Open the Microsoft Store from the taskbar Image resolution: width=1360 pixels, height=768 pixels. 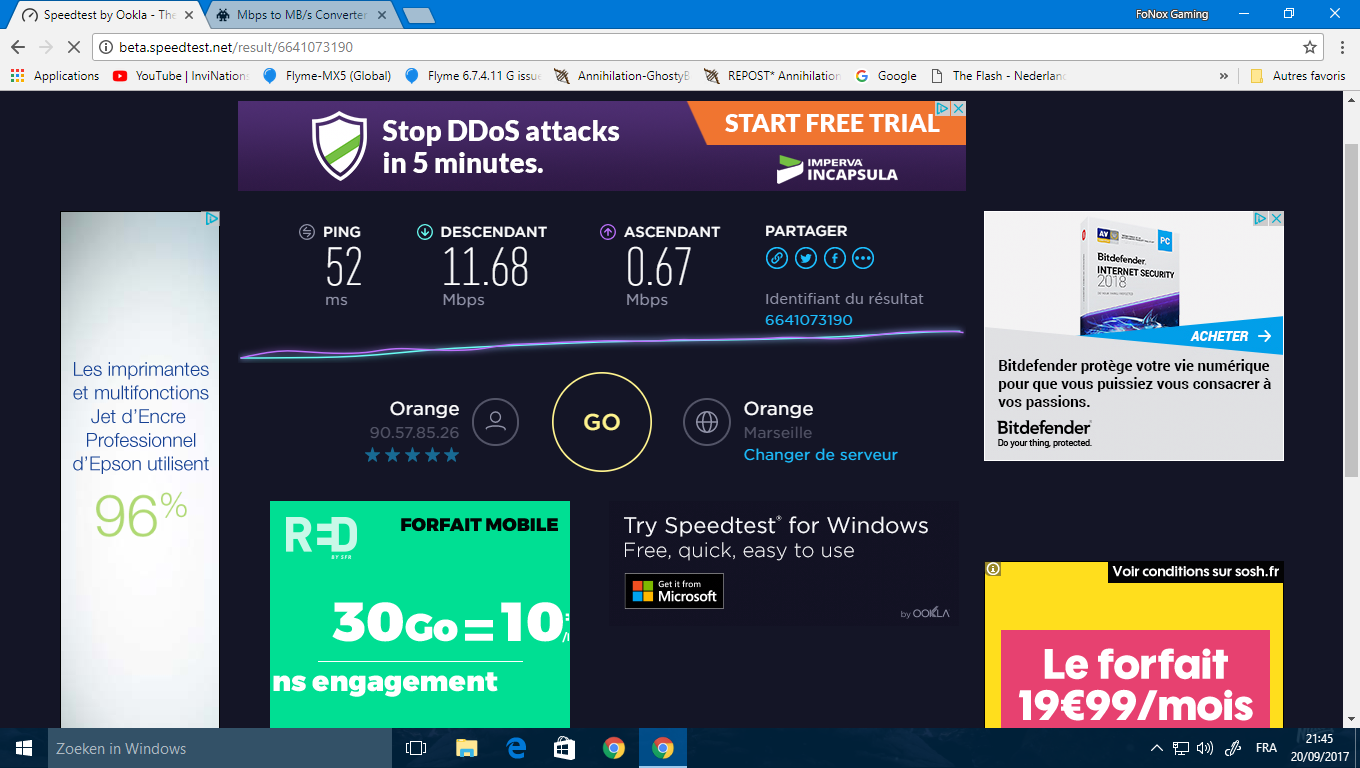pos(564,748)
